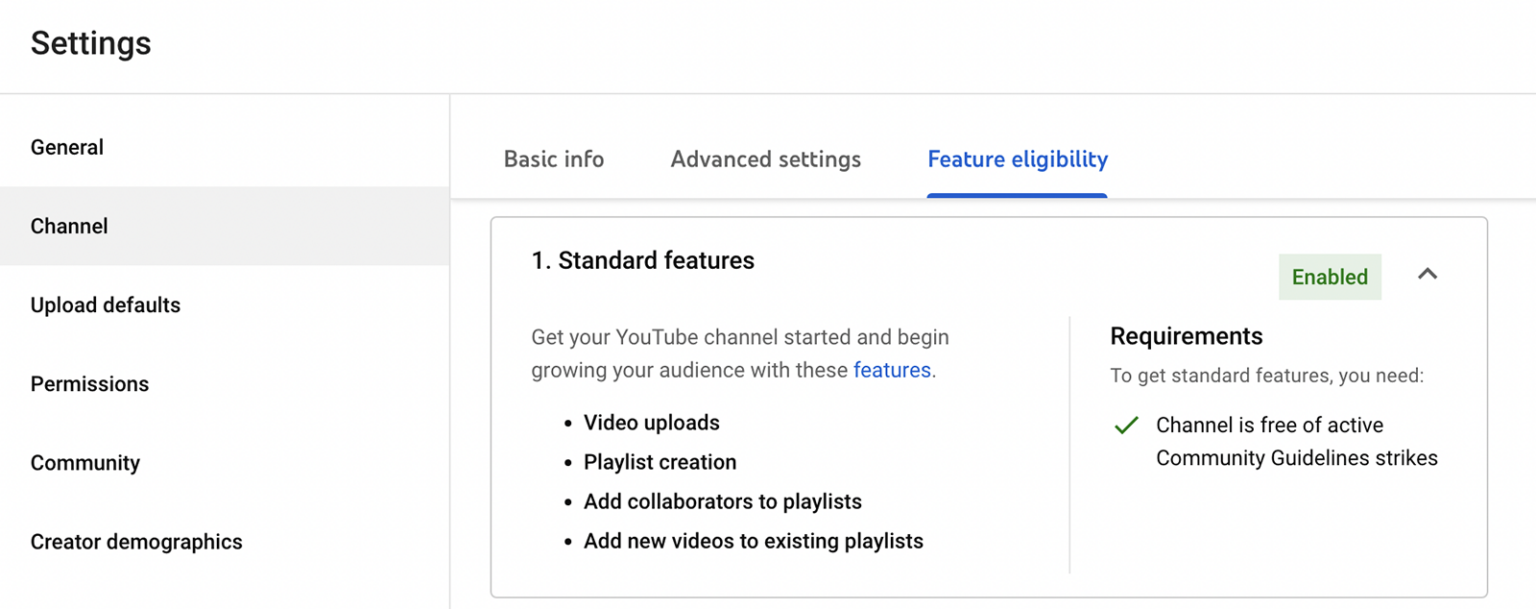Click the Settings page title
This screenshot has height=609, width=1536.
coord(90,43)
